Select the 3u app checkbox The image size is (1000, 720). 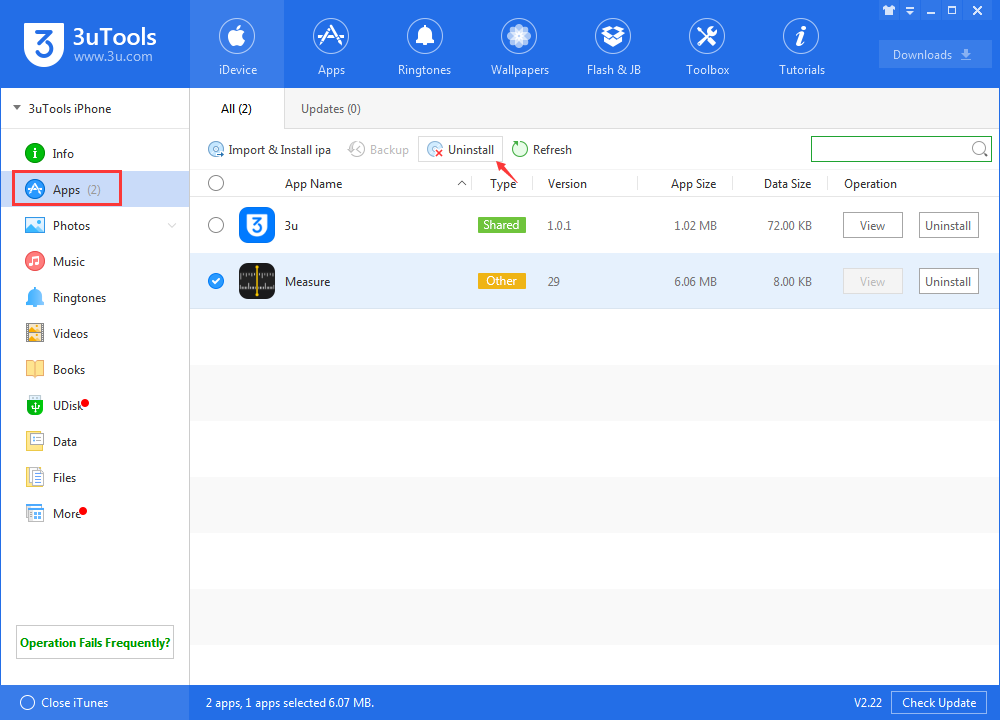click(x=216, y=225)
